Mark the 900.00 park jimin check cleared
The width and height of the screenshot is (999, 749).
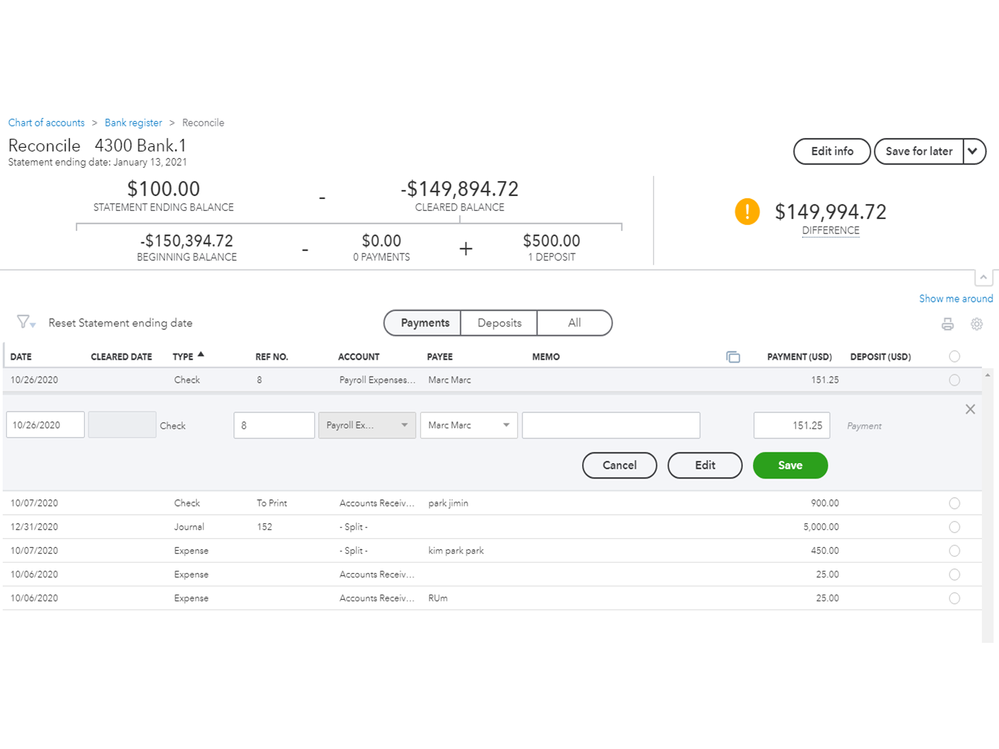click(954, 503)
